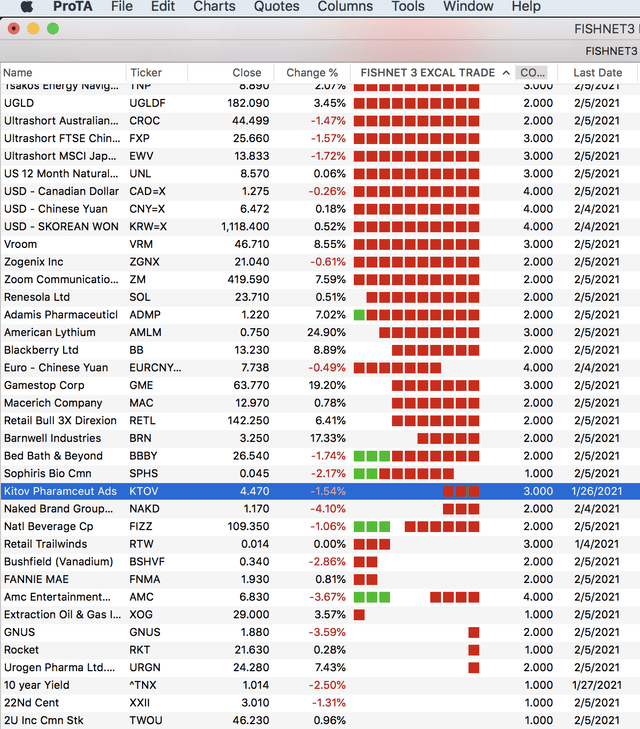Click the 1/27/2021 last date cell
This screenshot has width=640, height=729.
[x=596, y=686]
